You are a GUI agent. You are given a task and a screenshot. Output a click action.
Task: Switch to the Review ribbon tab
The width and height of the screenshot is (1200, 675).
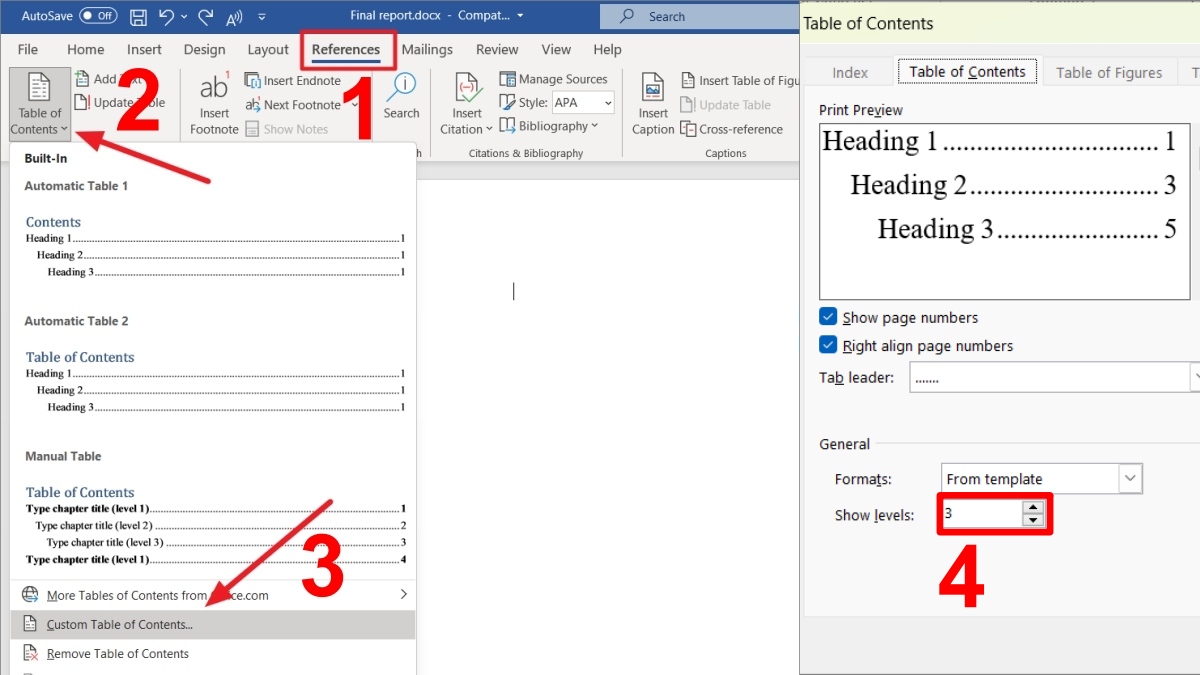497,49
